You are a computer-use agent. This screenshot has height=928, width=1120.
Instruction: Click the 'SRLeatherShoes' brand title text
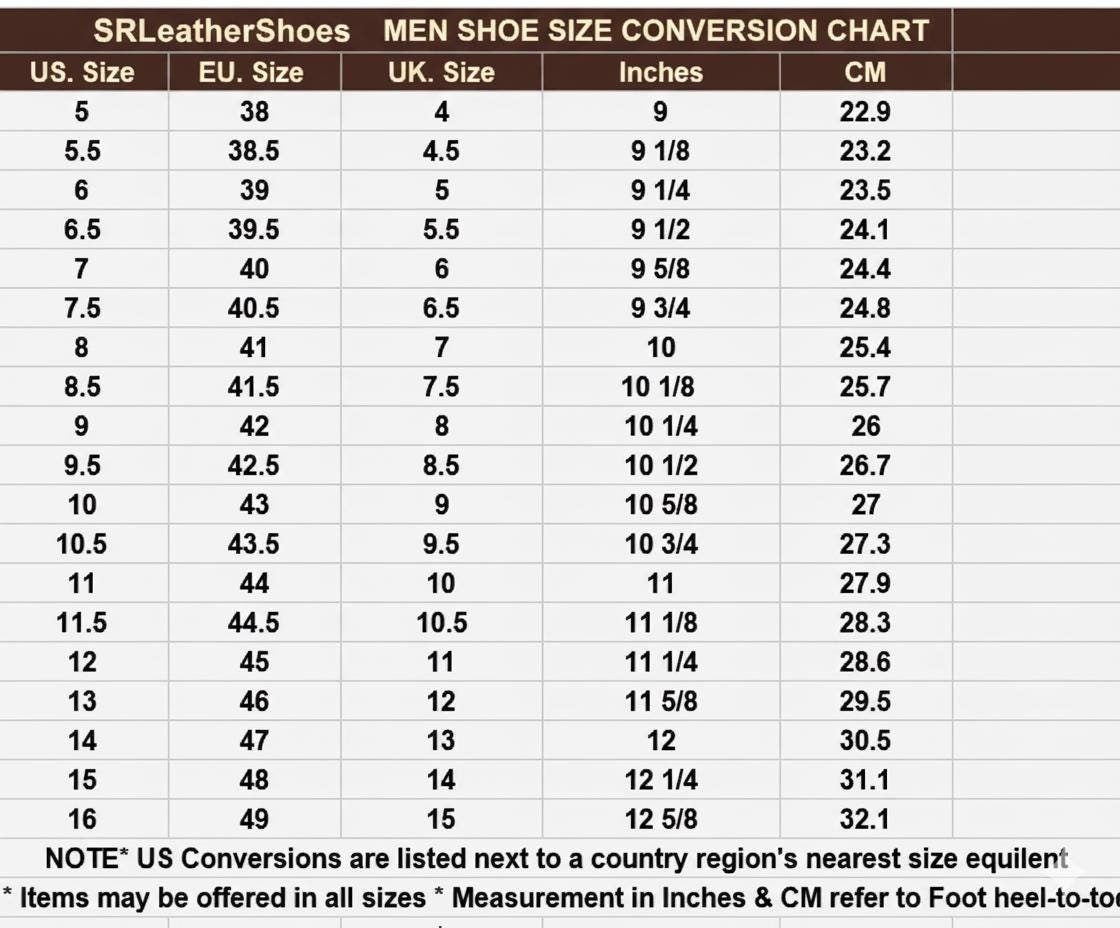[x=222, y=31]
